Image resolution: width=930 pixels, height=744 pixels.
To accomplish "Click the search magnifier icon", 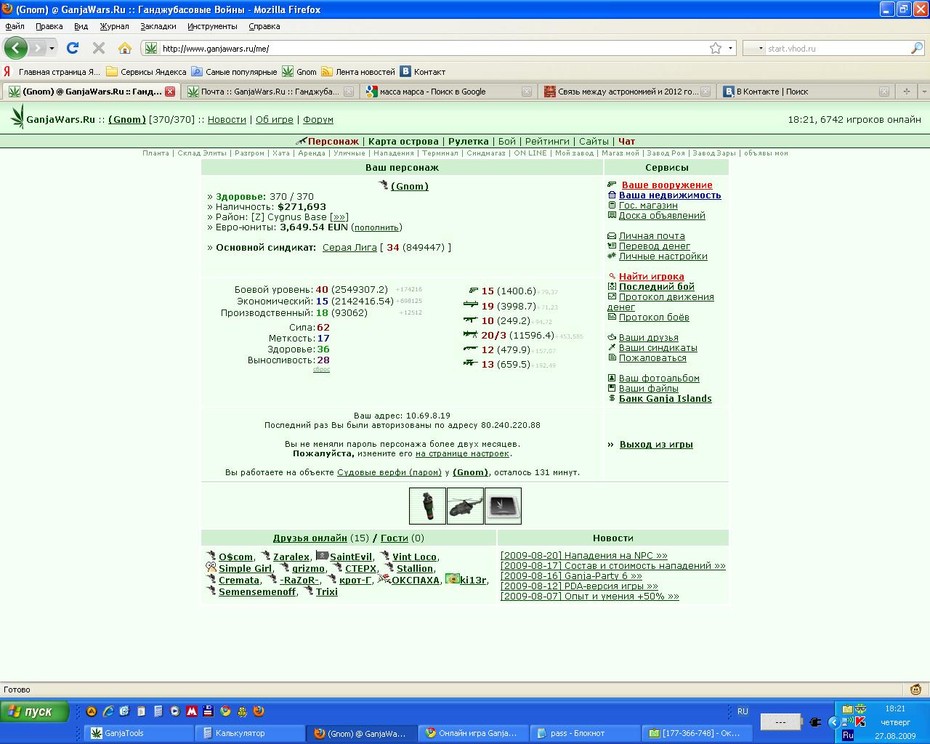I will coord(917,48).
